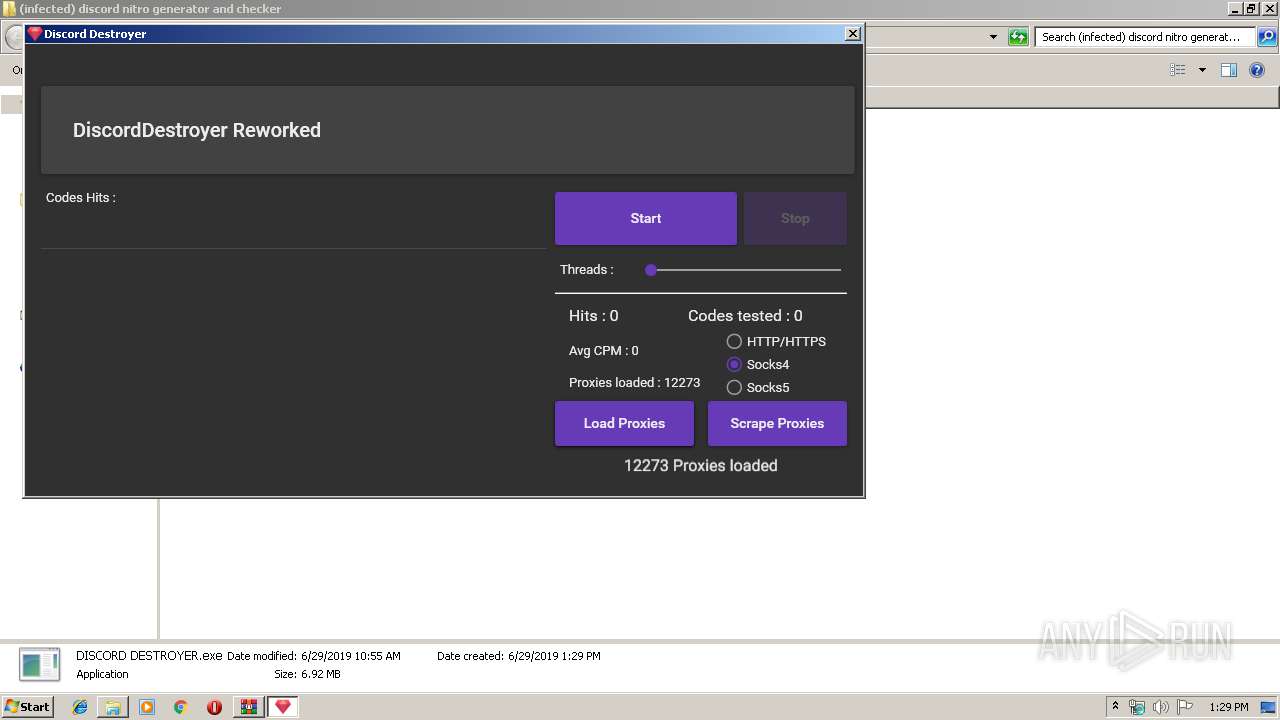Click the folder icon in the Explorer title bar
The image size is (1280, 720).
(9, 8)
